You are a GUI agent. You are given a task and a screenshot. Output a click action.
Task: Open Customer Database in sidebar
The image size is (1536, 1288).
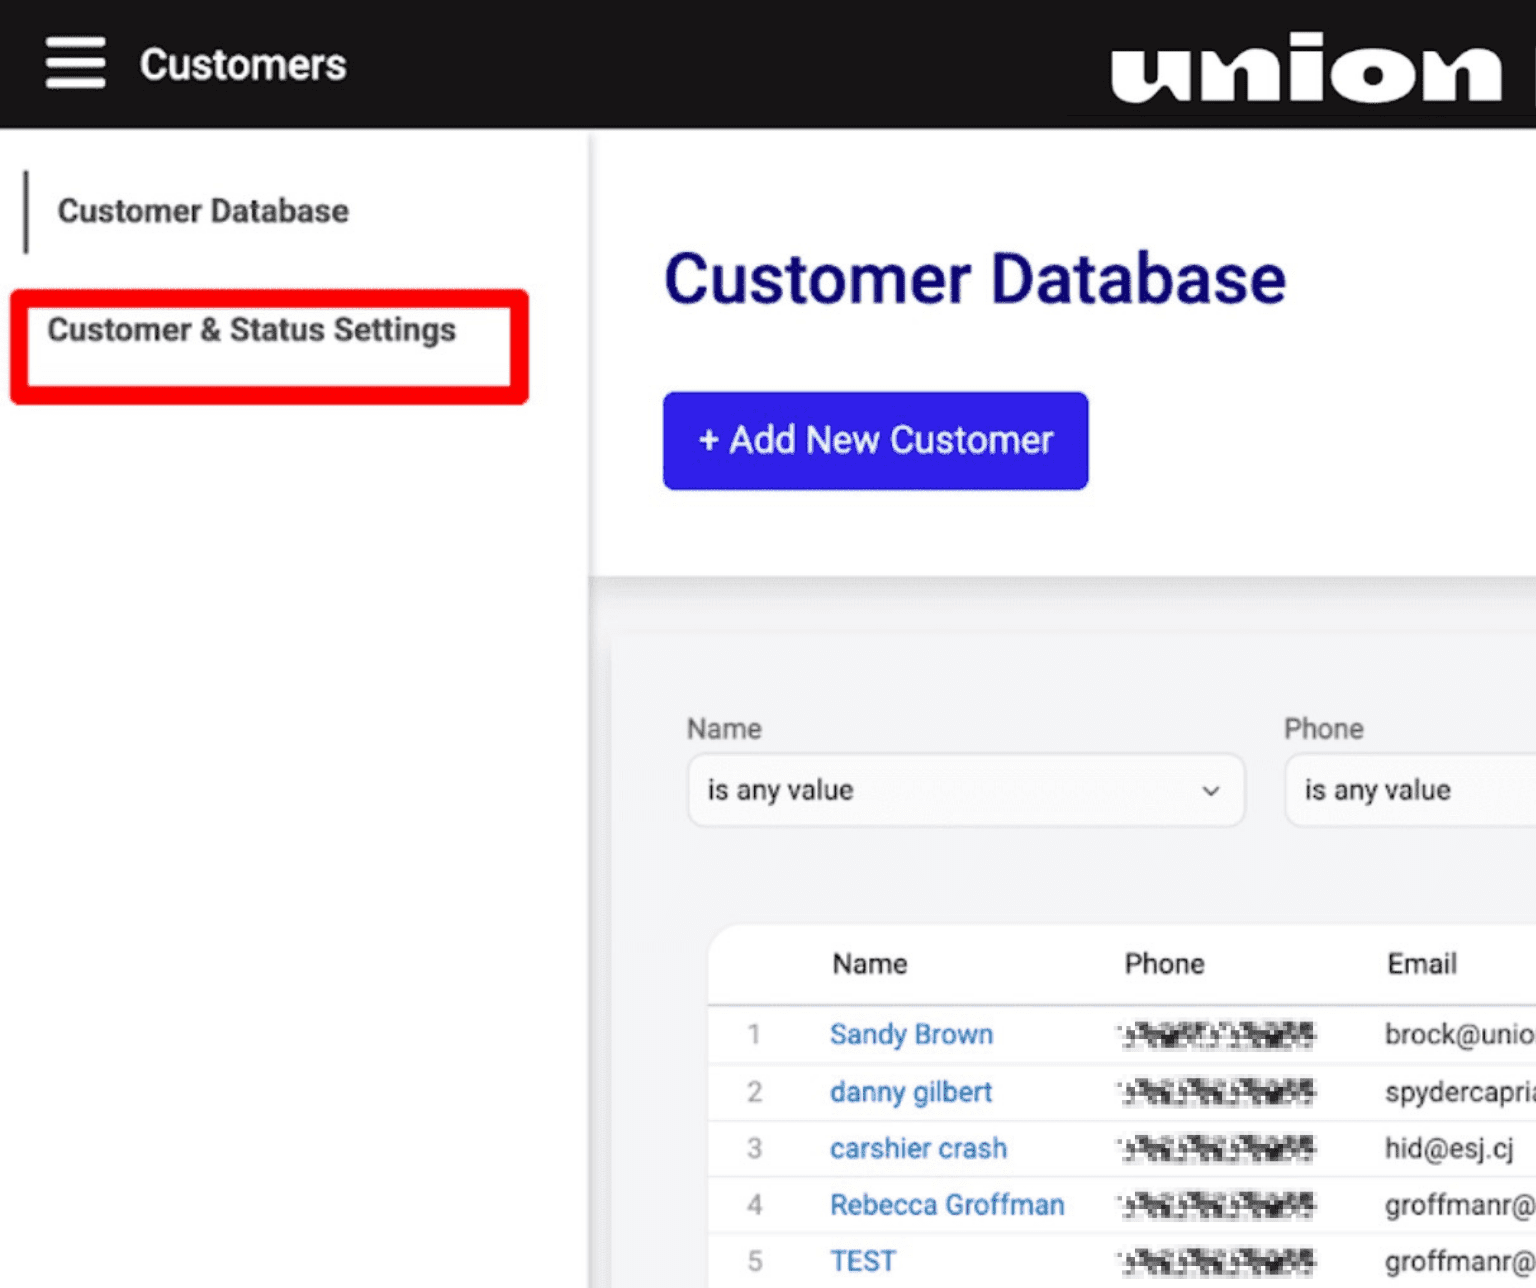coord(203,211)
